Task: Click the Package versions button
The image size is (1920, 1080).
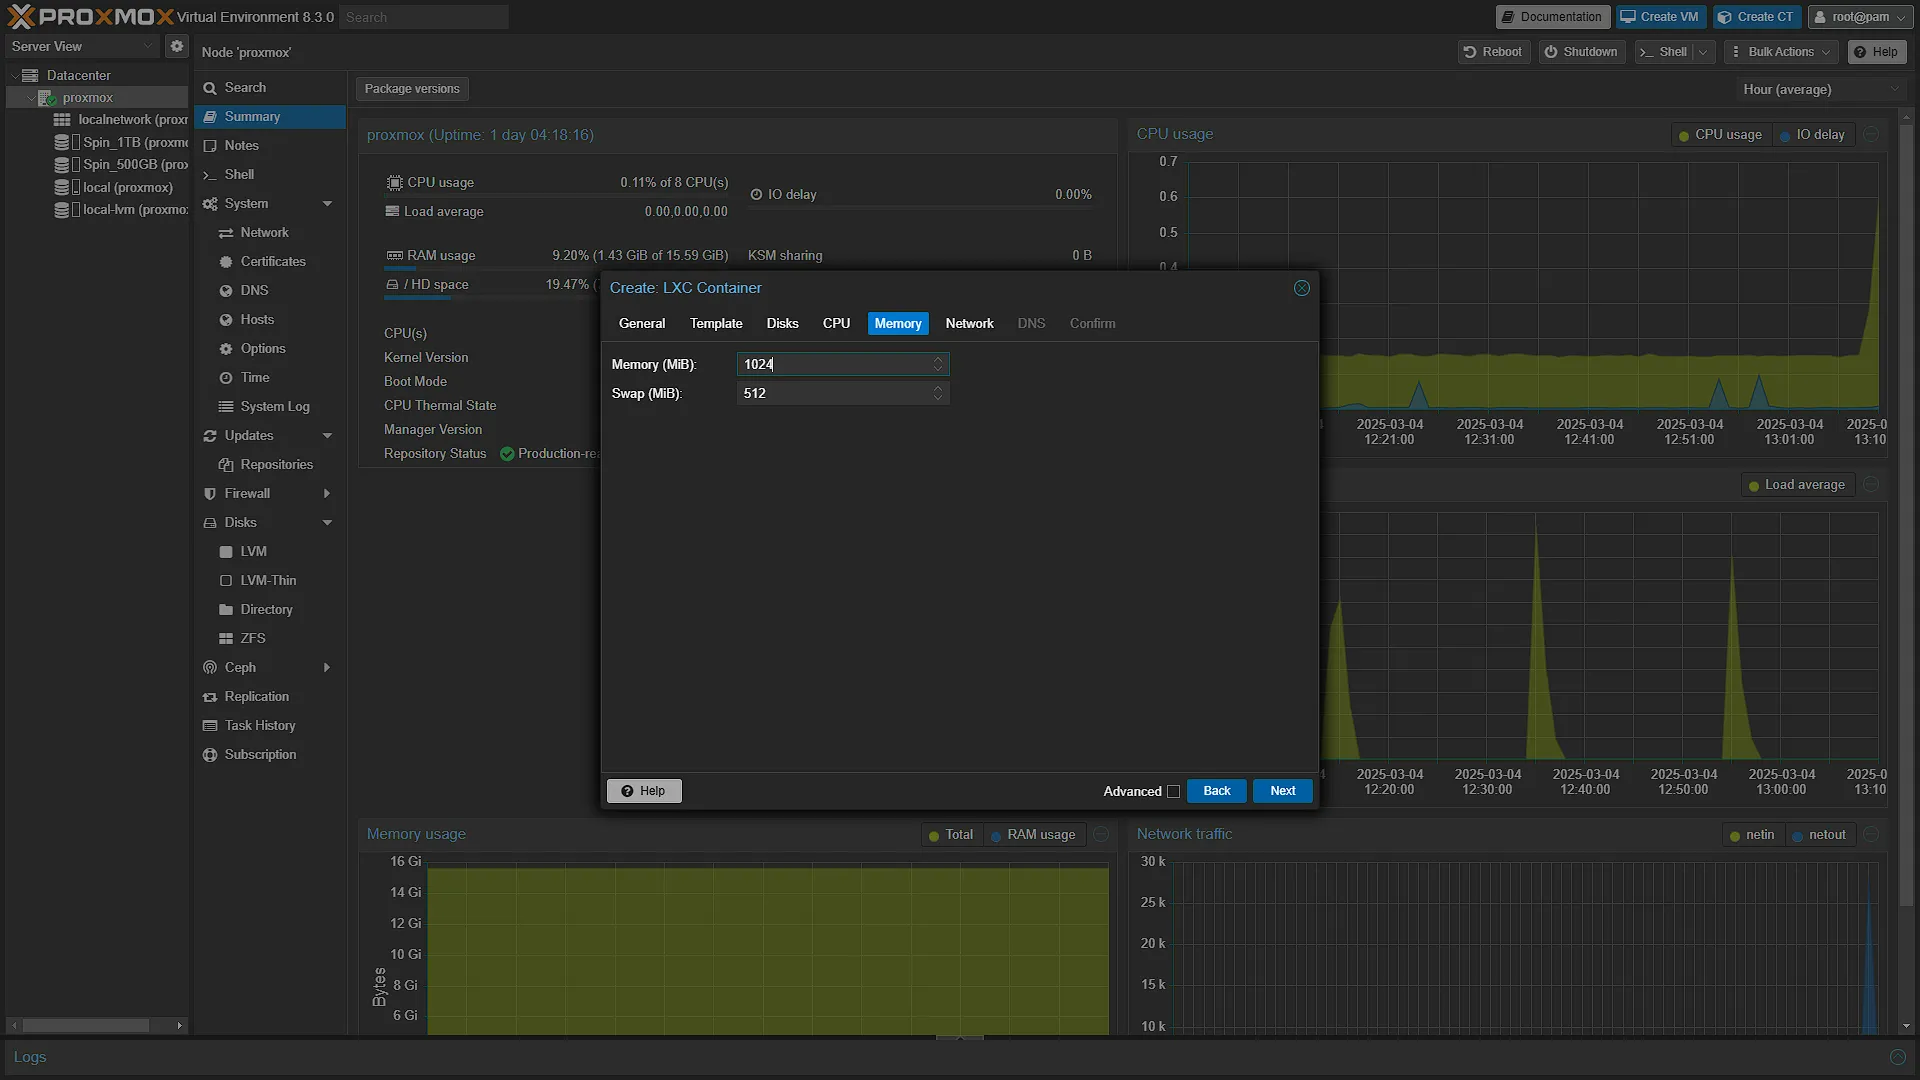Action: pyautogui.click(x=412, y=89)
